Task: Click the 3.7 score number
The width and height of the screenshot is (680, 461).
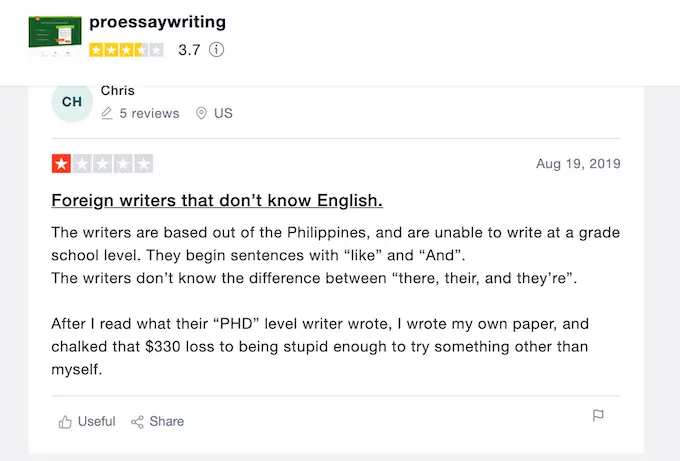Action: [x=189, y=49]
